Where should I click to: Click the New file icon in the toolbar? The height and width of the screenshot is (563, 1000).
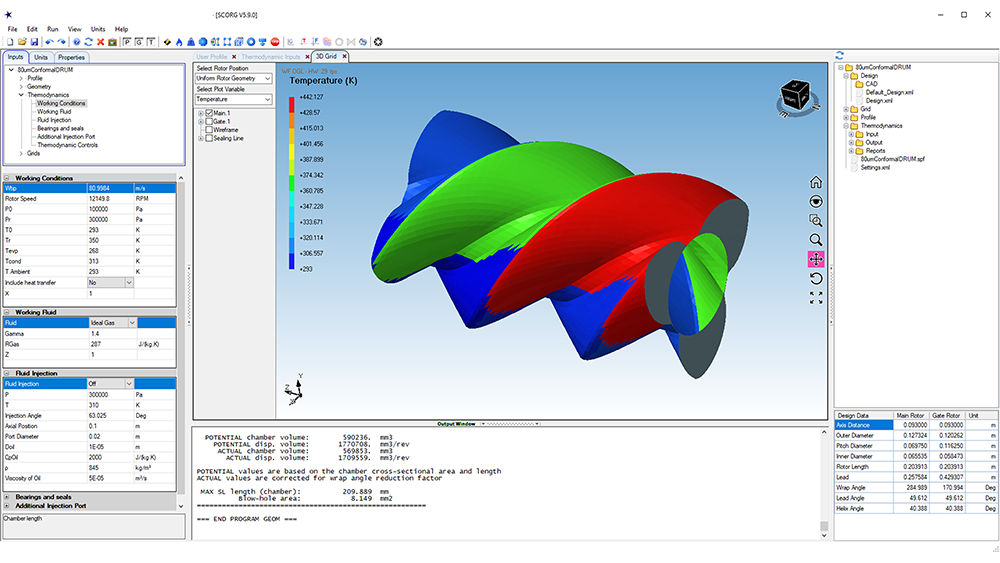(x=10, y=42)
